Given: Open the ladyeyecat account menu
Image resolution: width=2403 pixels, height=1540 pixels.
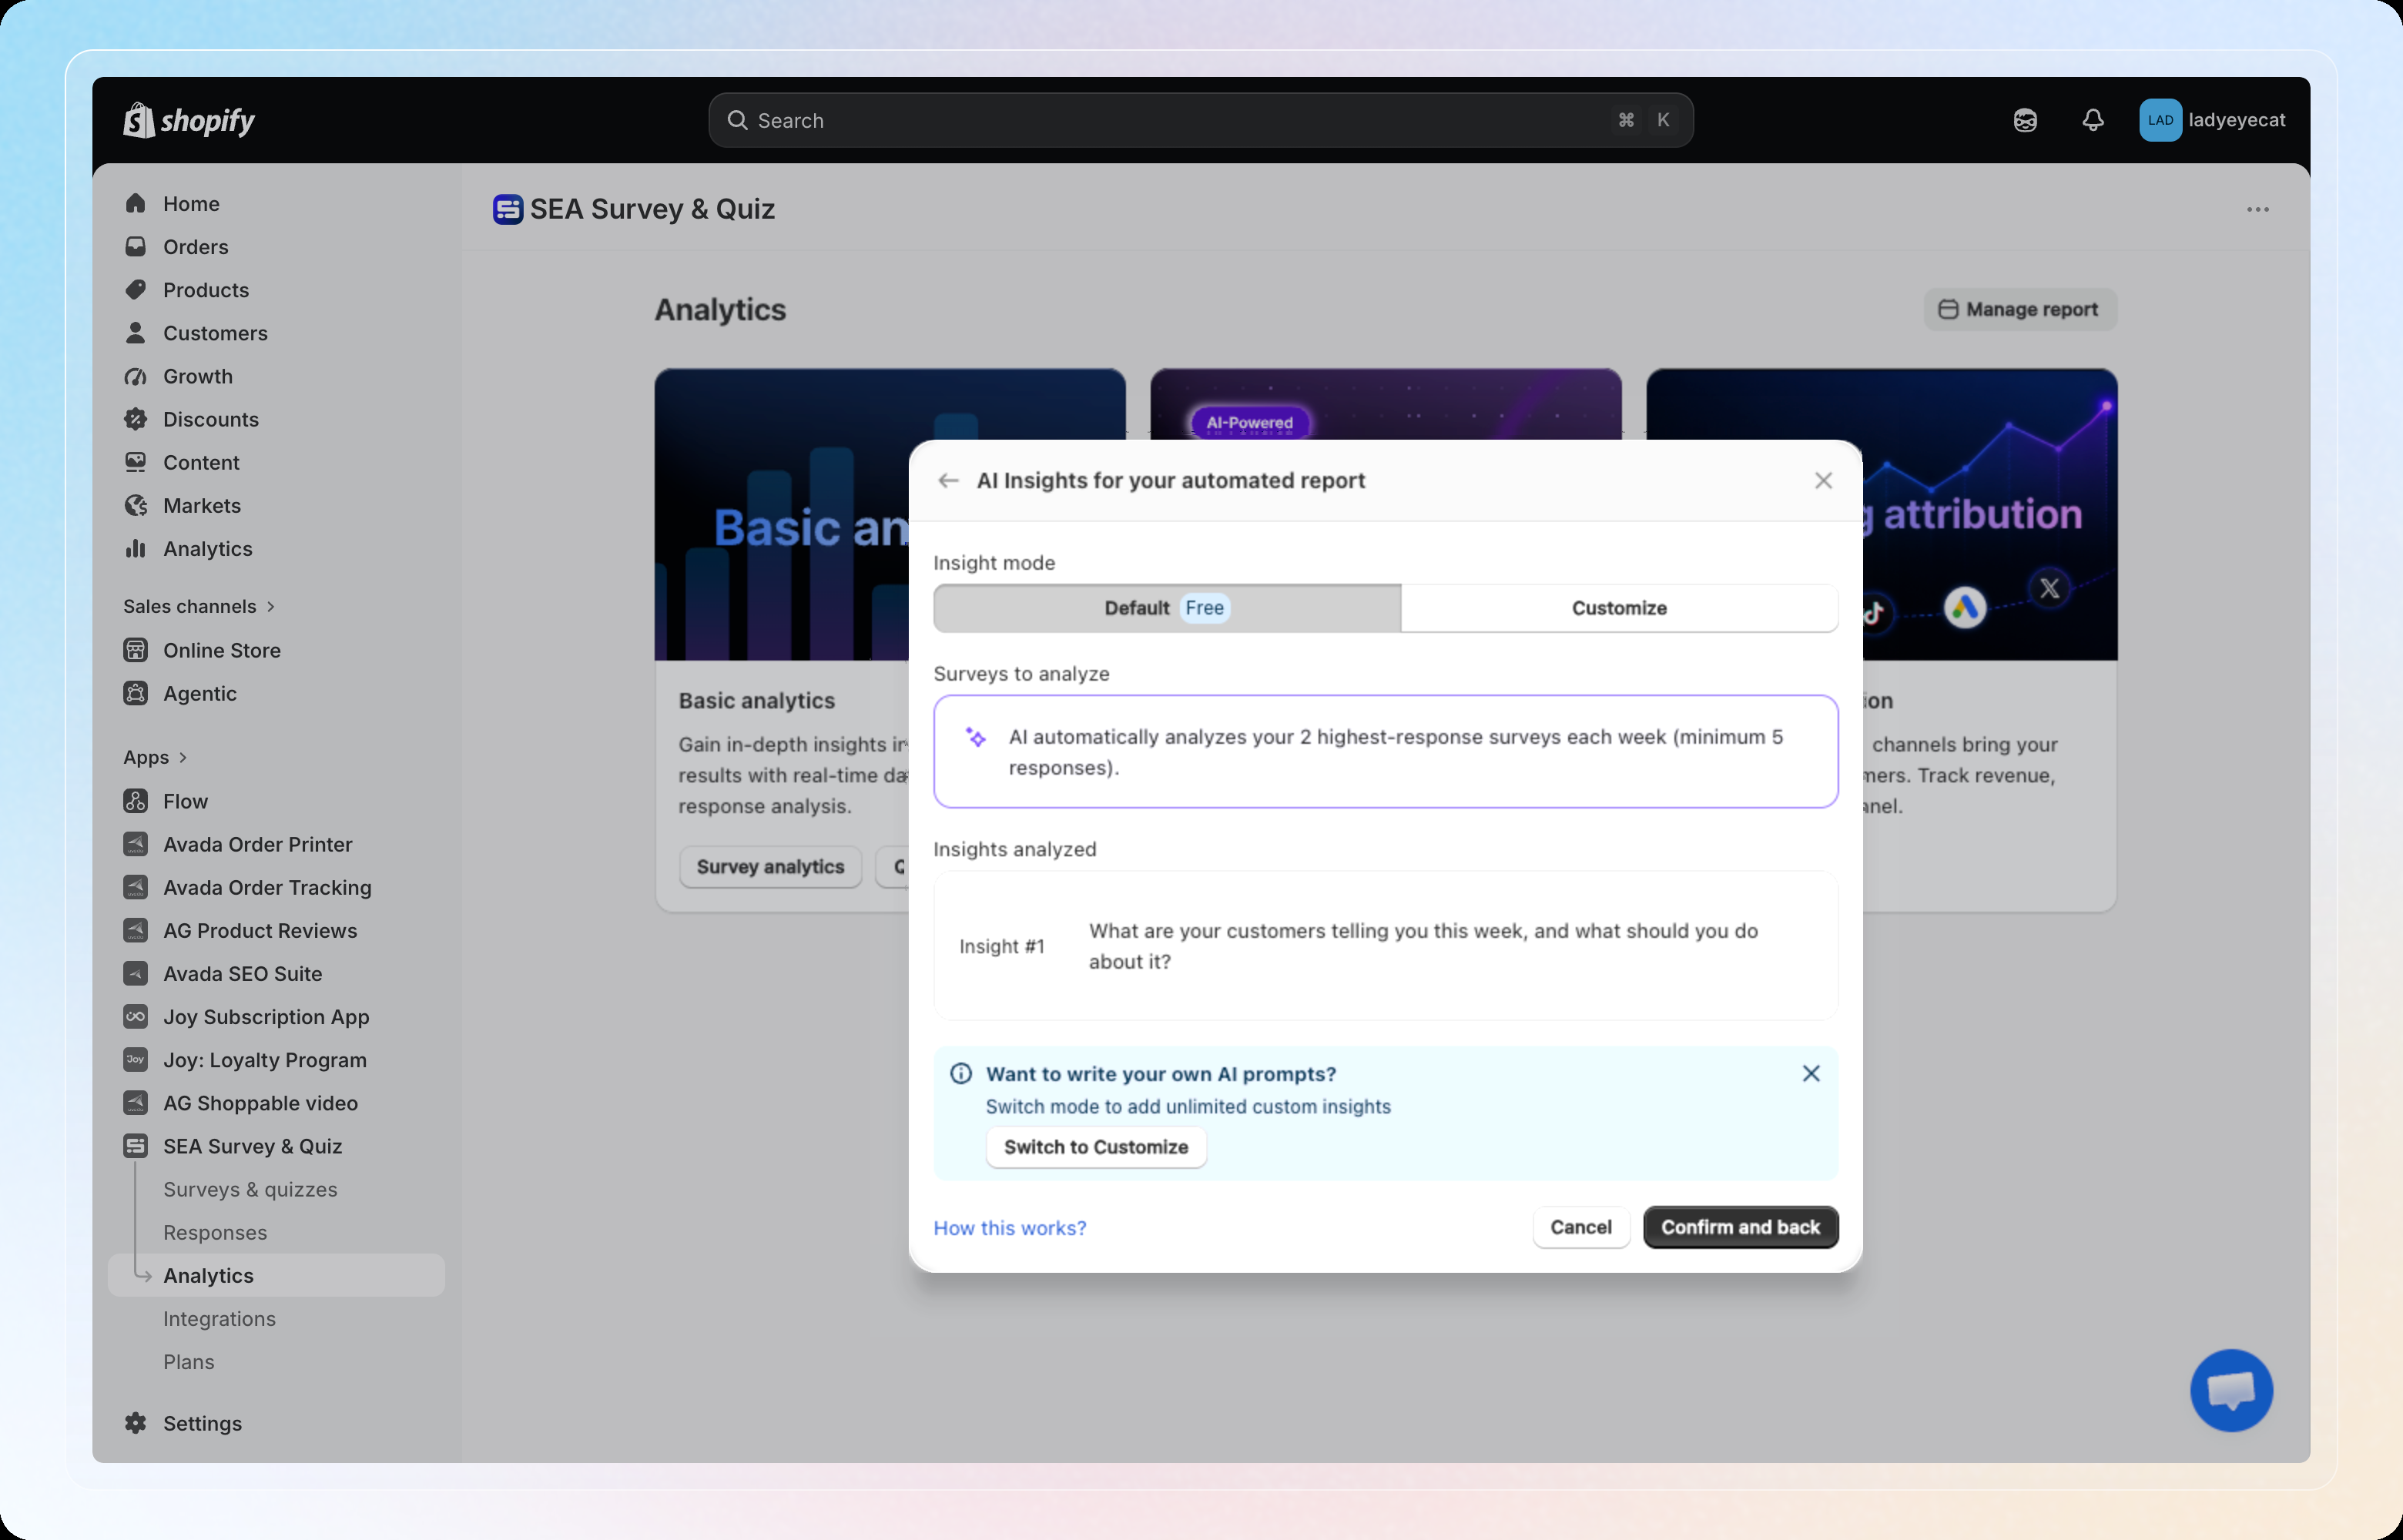Looking at the screenshot, I should [2212, 120].
